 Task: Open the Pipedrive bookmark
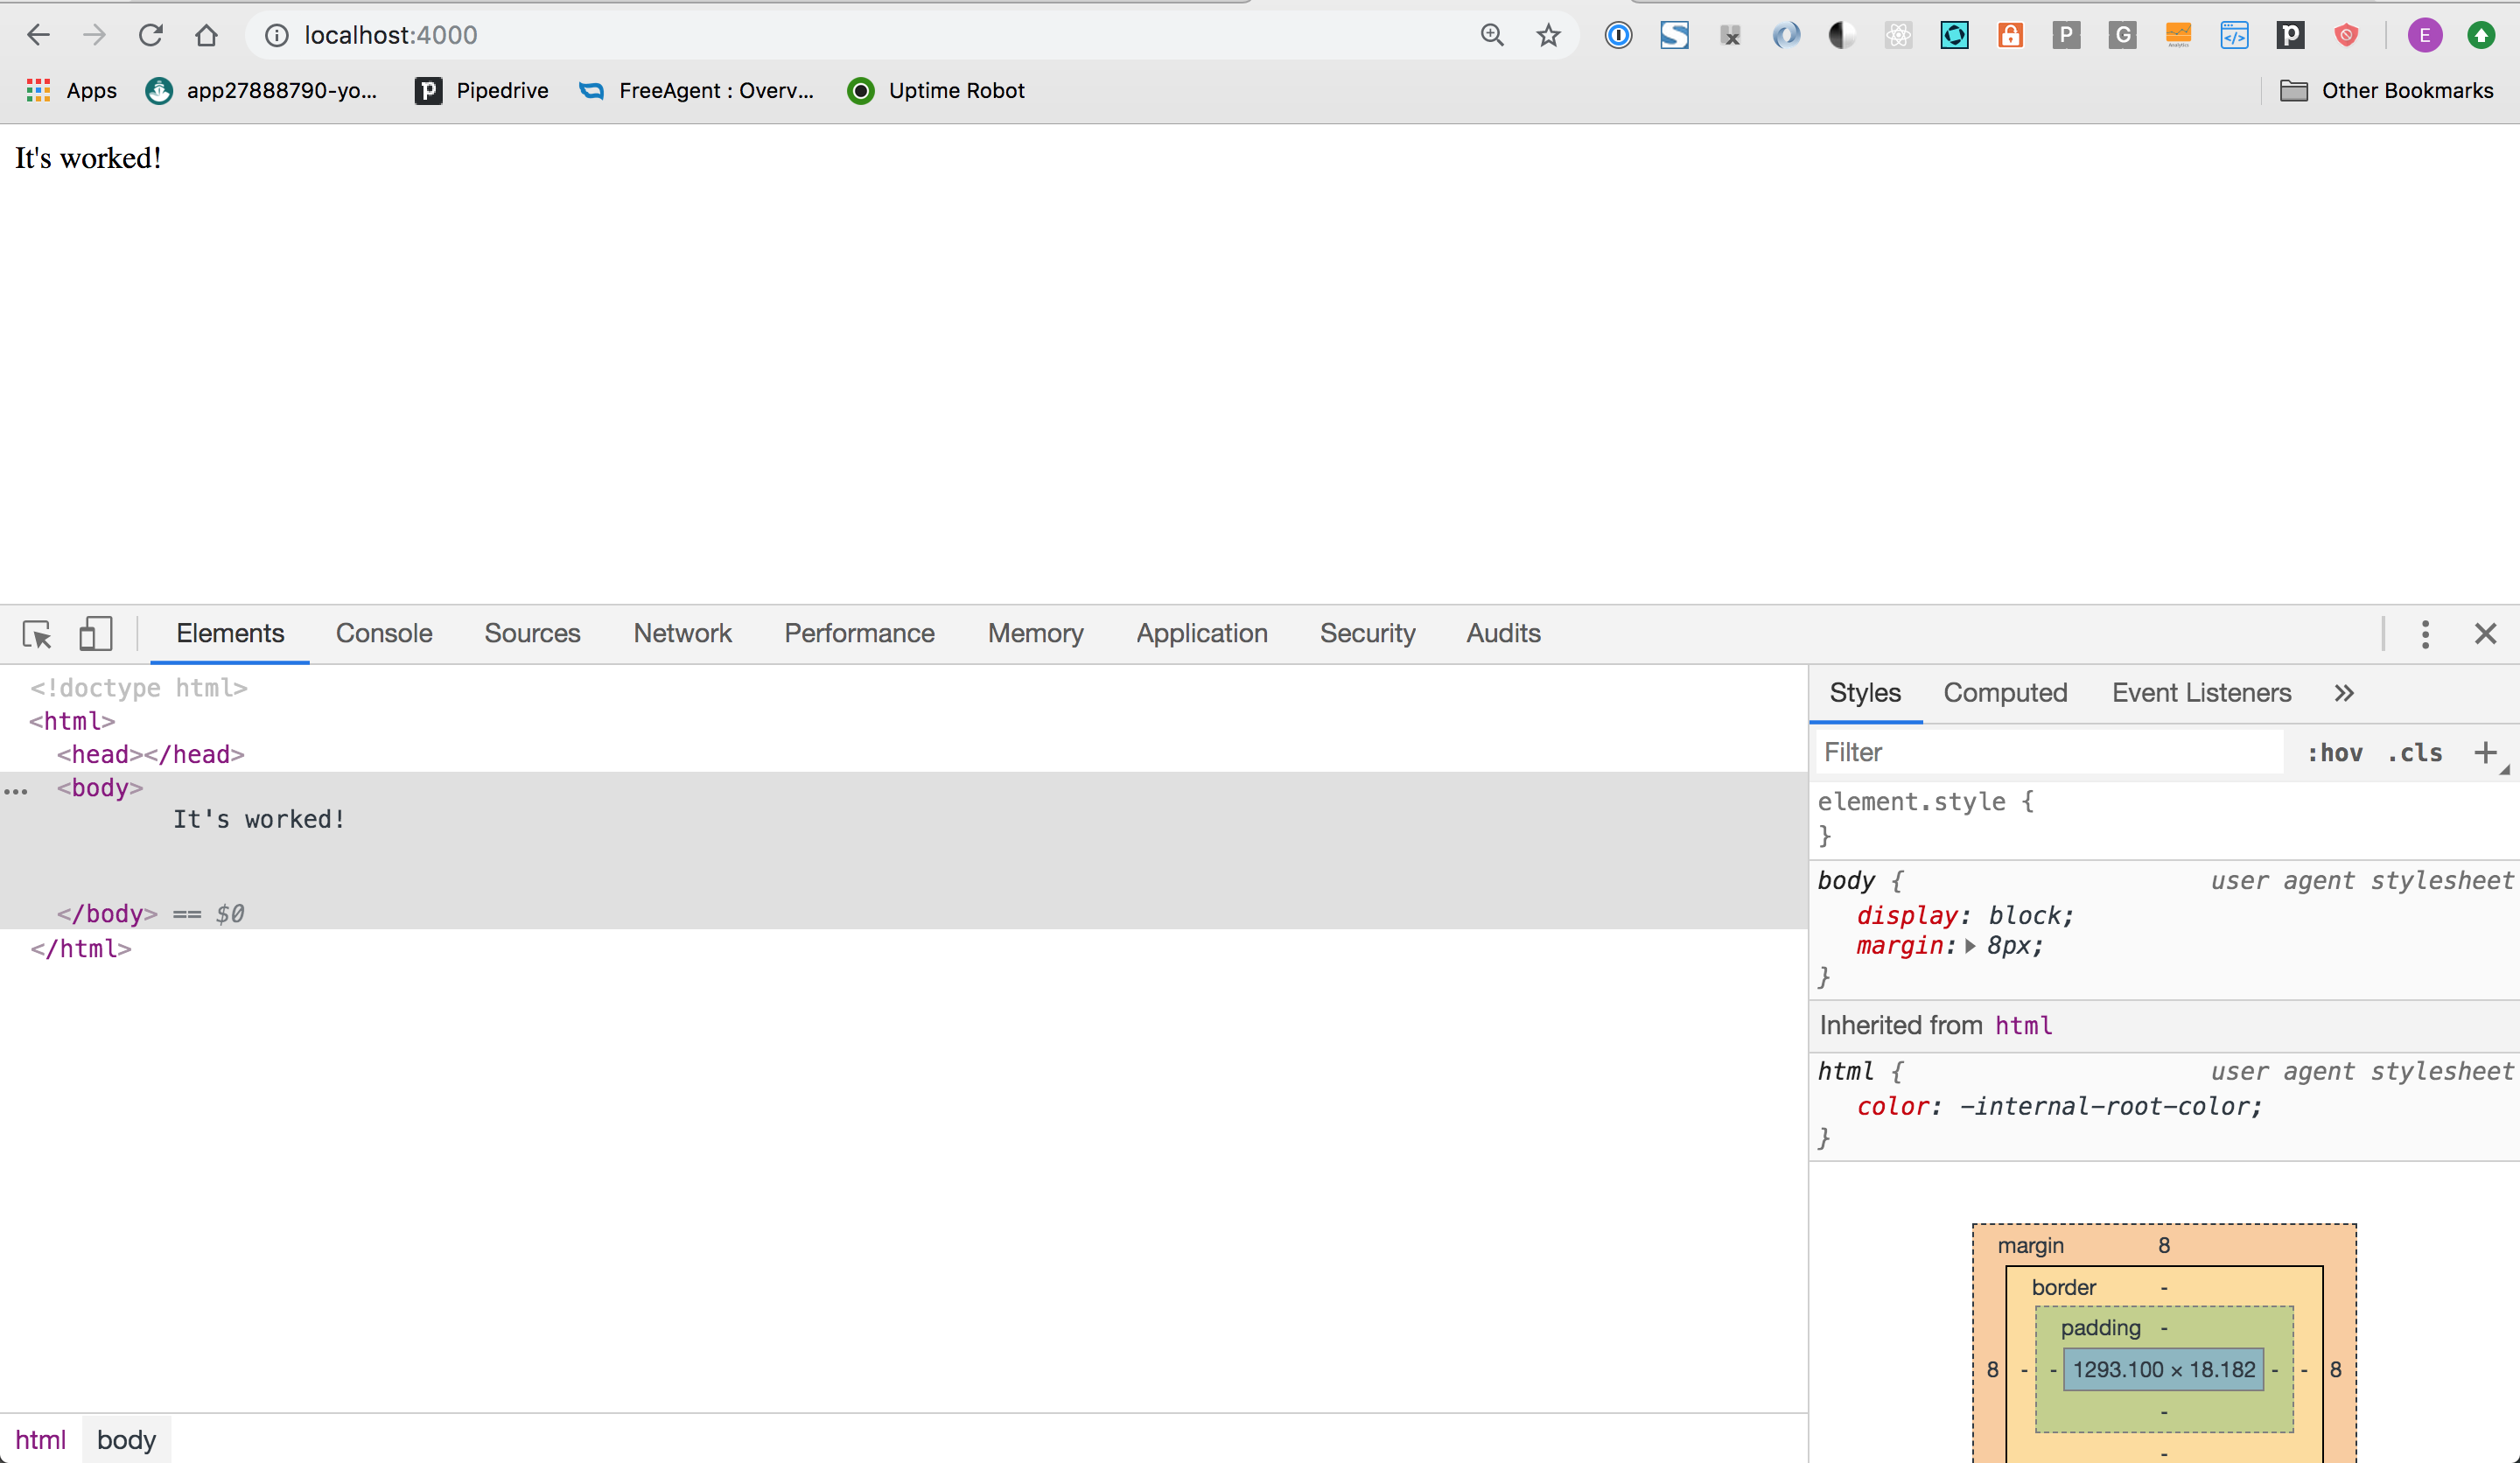click(x=482, y=90)
